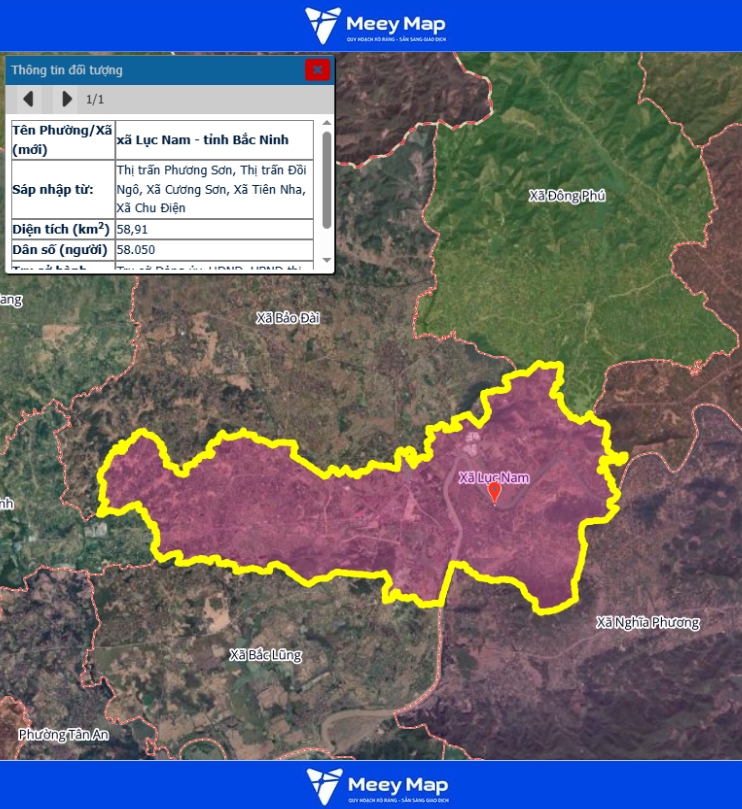Click the Xã Nghĩa Phương label on map

(x=647, y=623)
